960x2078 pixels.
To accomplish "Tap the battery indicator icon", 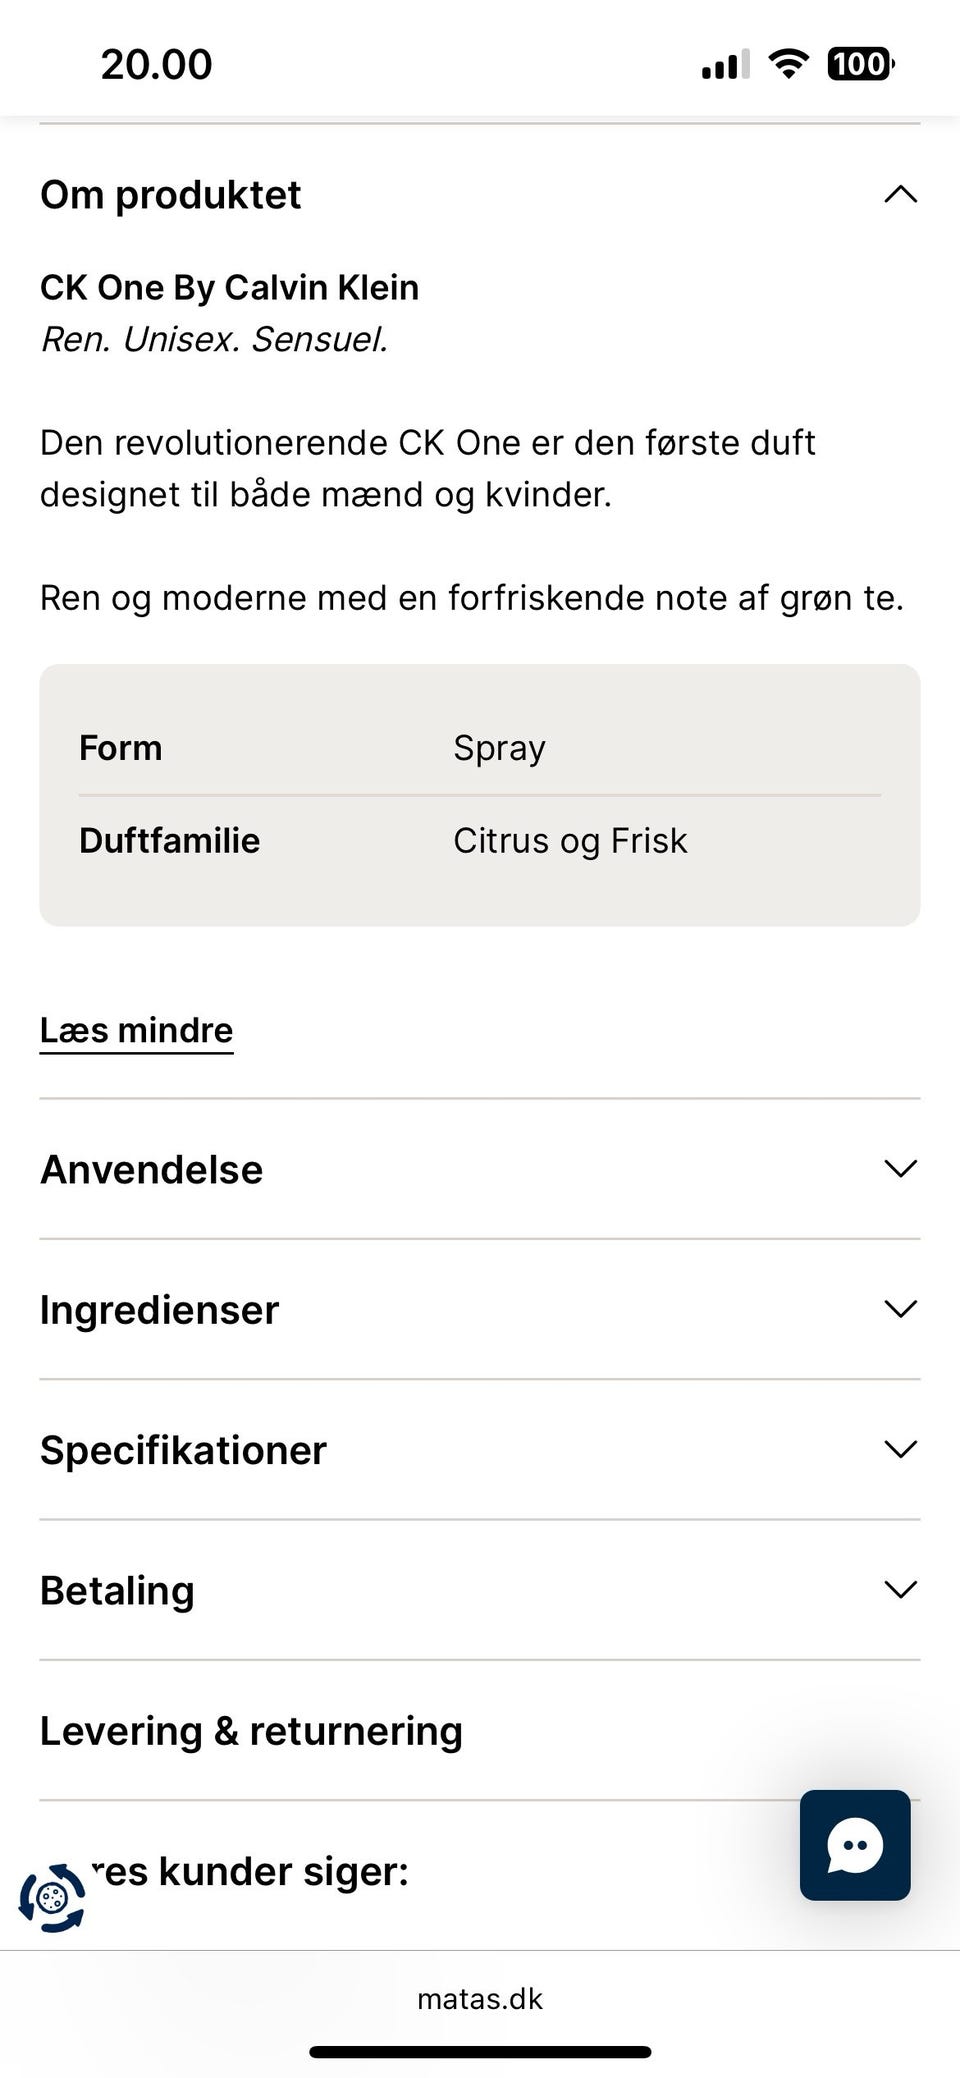I will 860,65.
